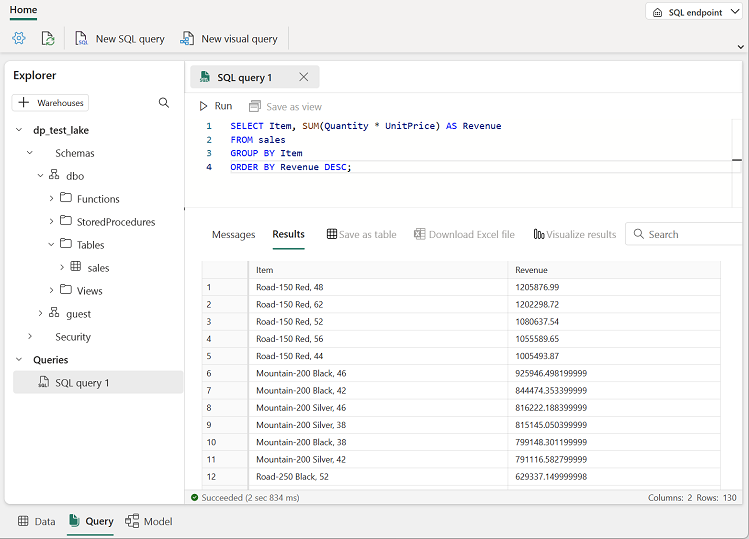Expand the Functions folder

pyautogui.click(x=52, y=198)
